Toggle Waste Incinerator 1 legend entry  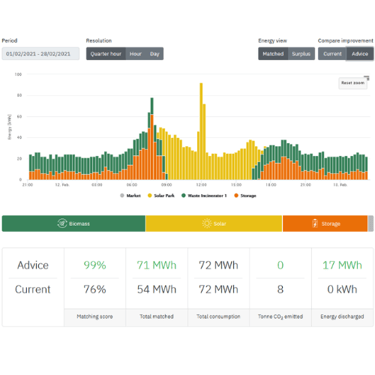[x=204, y=196]
